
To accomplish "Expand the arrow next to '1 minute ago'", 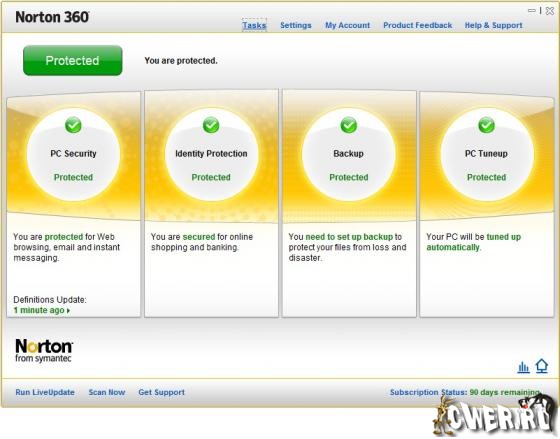I will [x=68, y=311].
